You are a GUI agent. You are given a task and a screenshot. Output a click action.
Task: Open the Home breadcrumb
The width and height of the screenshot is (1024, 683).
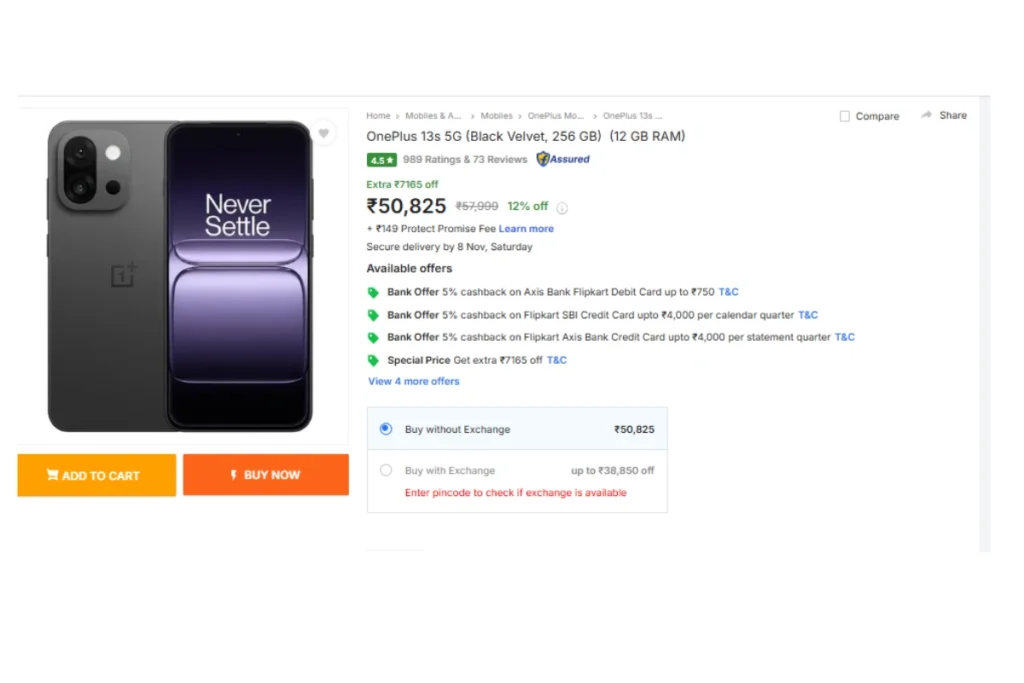pos(378,116)
